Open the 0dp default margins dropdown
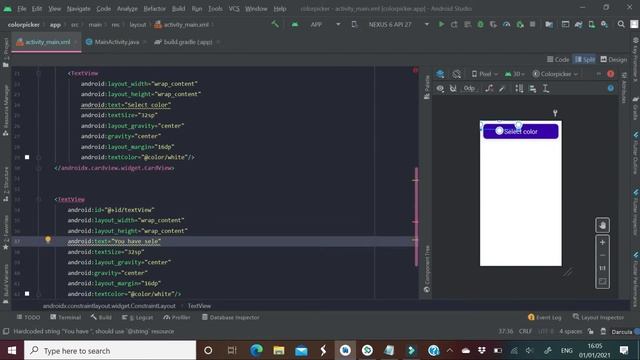 [469, 88]
